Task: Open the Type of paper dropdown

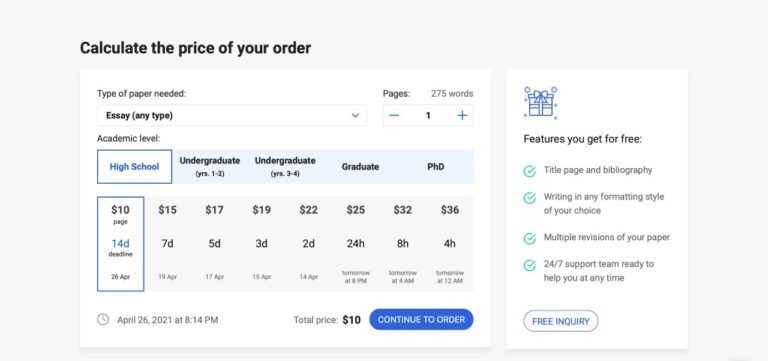Action: 232,116
